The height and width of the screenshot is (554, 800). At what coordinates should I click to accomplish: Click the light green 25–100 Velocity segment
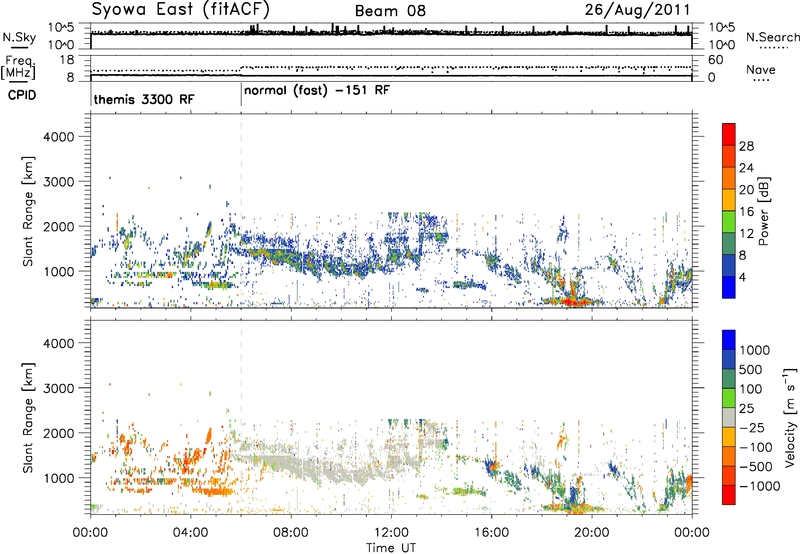click(729, 398)
